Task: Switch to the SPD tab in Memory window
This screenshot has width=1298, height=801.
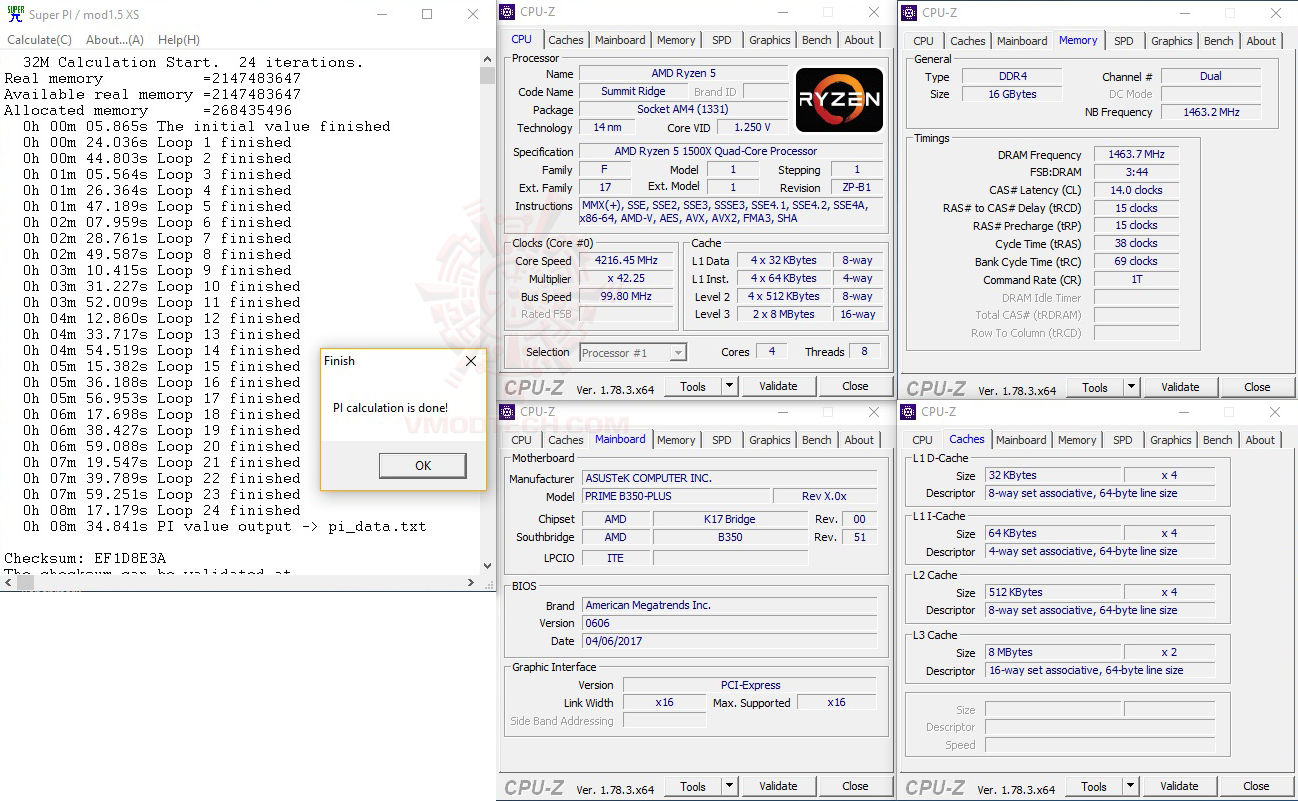Action: tap(1124, 41)
